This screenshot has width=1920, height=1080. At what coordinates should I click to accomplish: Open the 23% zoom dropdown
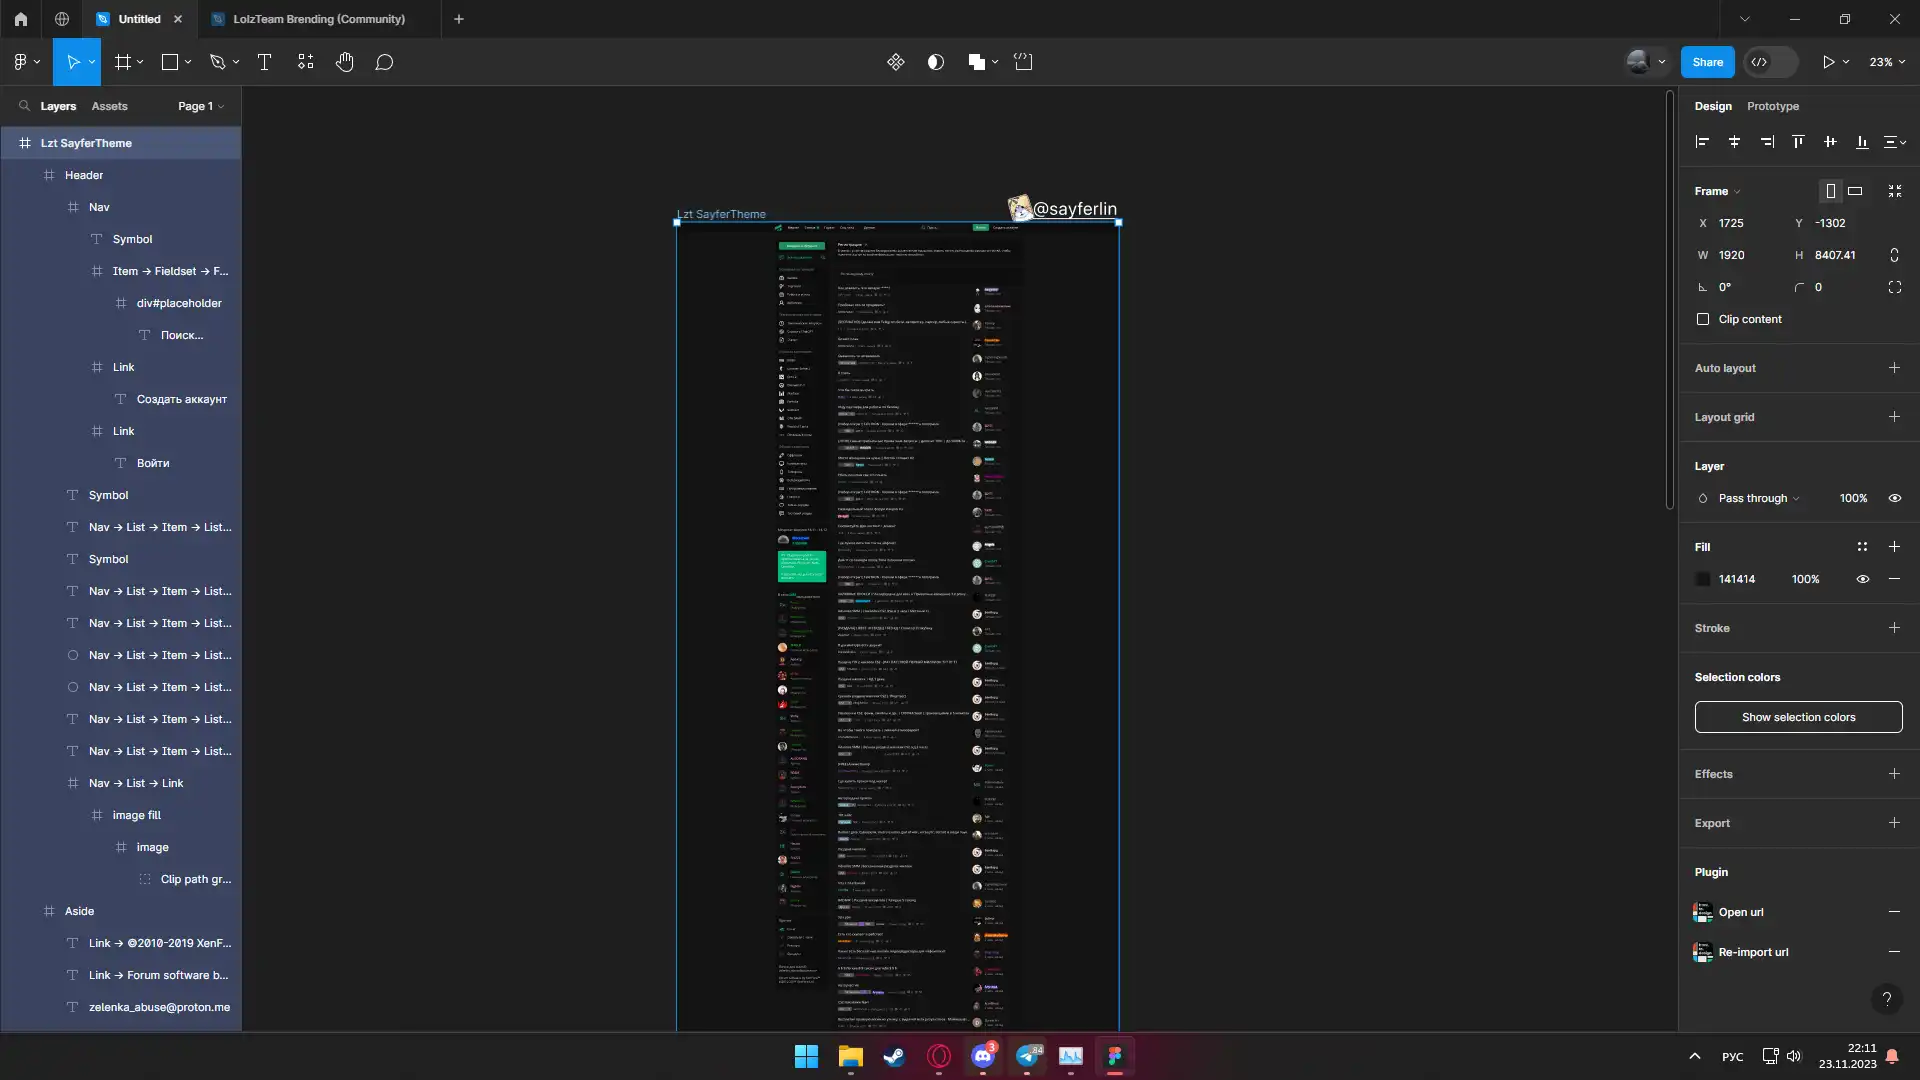1887,62
